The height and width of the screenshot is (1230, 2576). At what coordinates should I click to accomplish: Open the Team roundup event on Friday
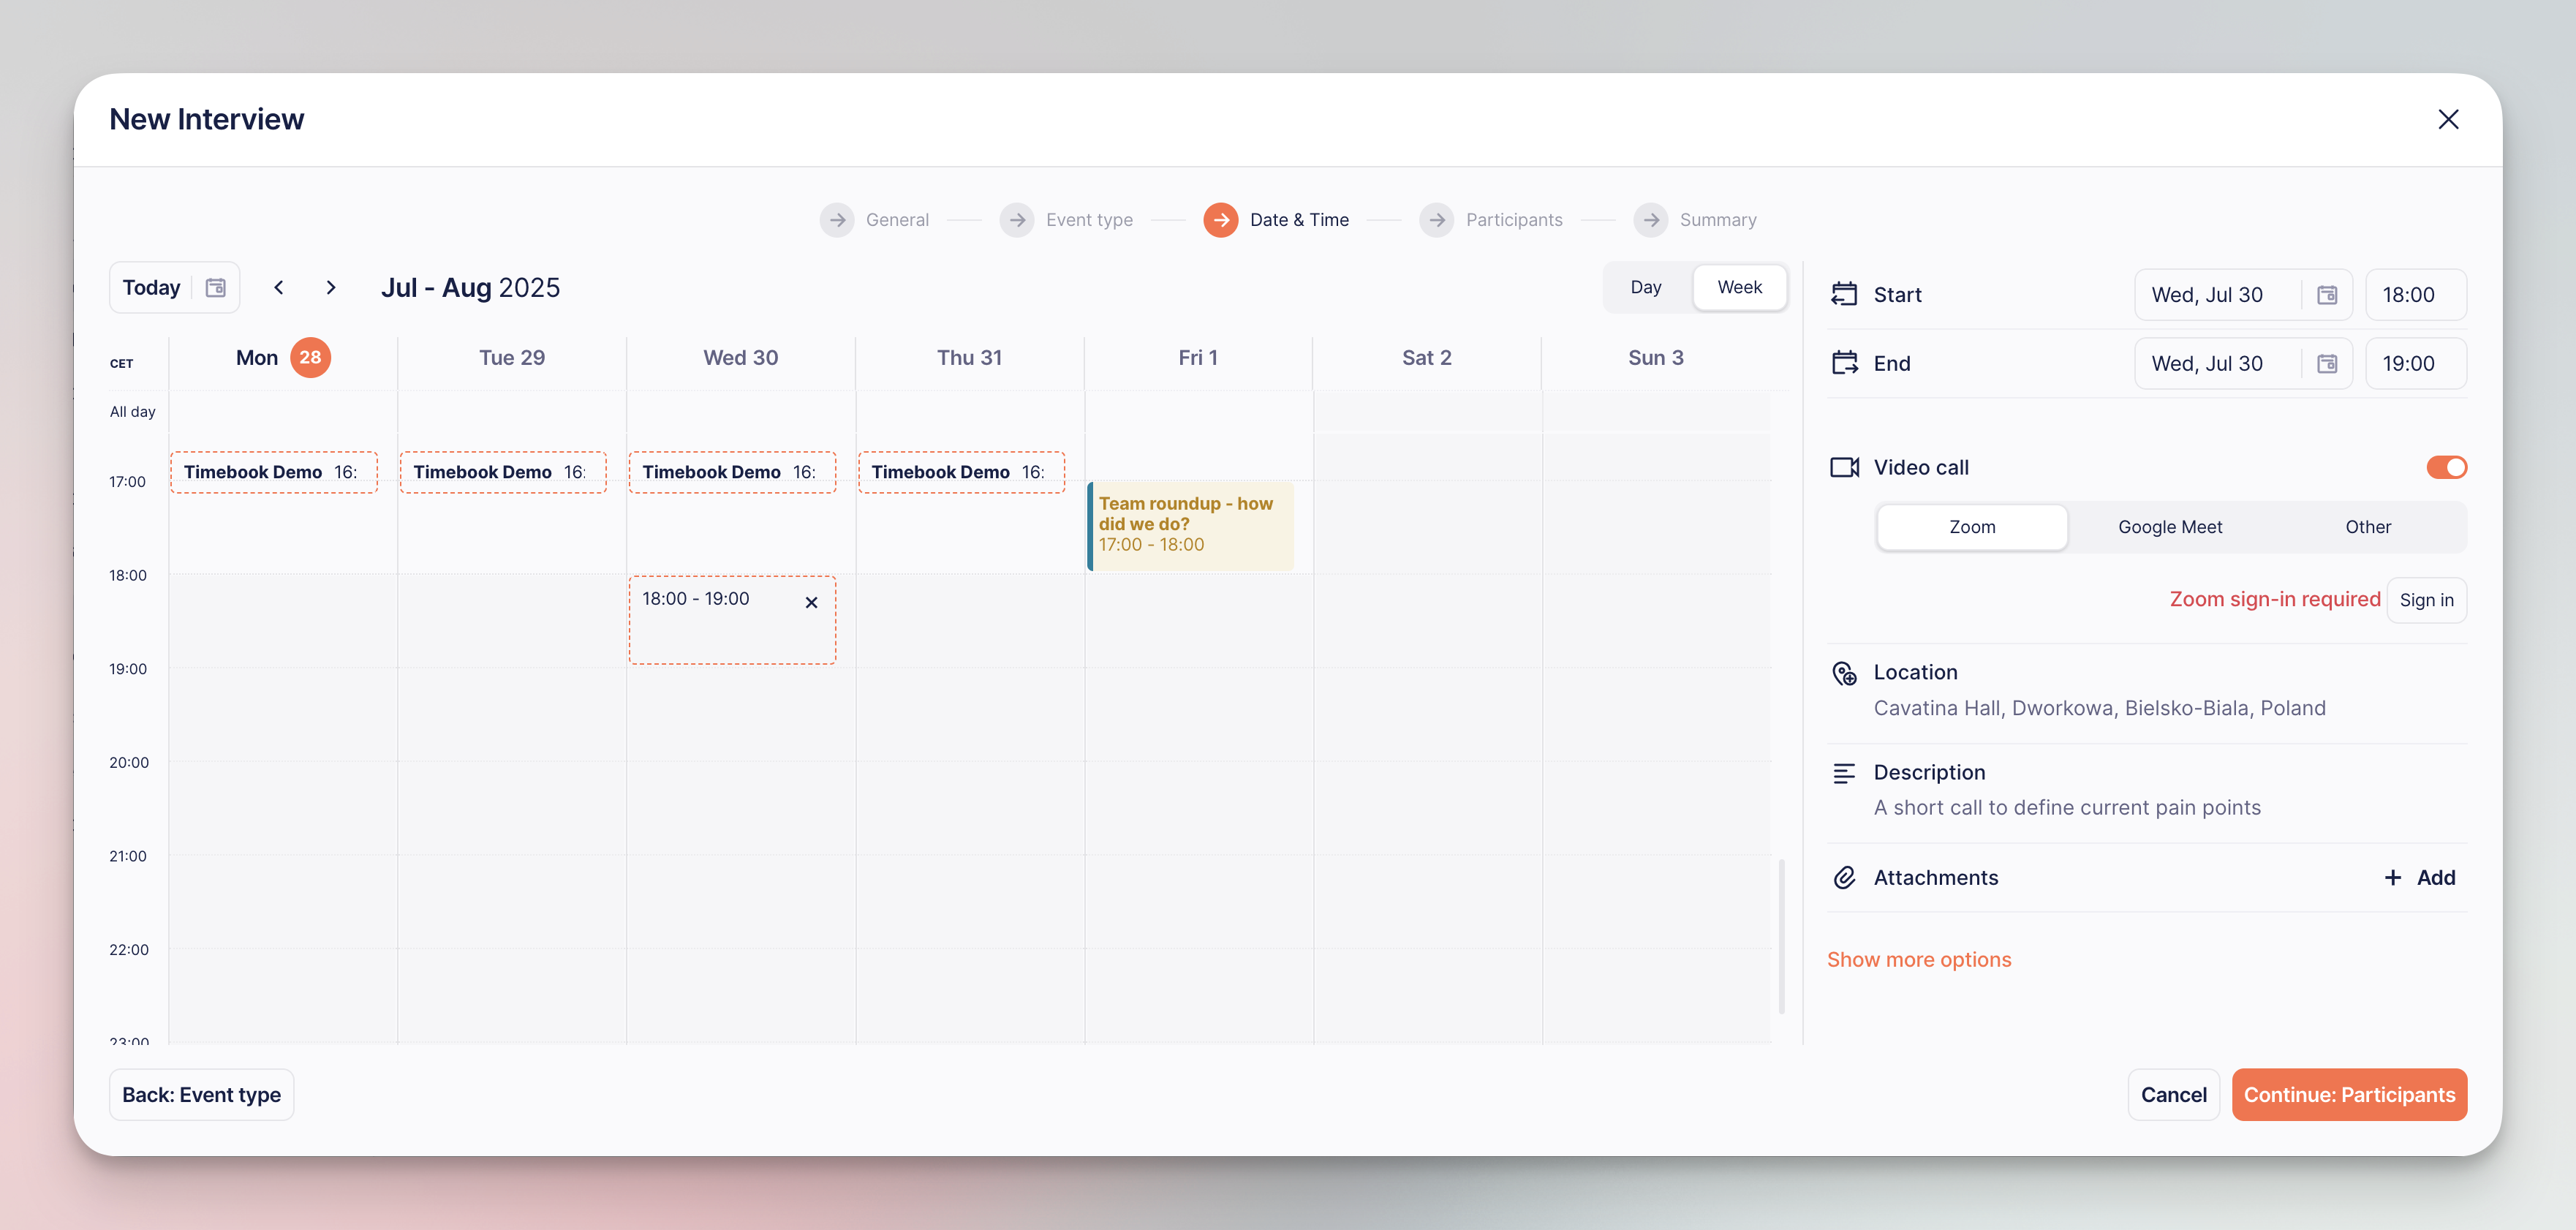(x=1190, y=526)
